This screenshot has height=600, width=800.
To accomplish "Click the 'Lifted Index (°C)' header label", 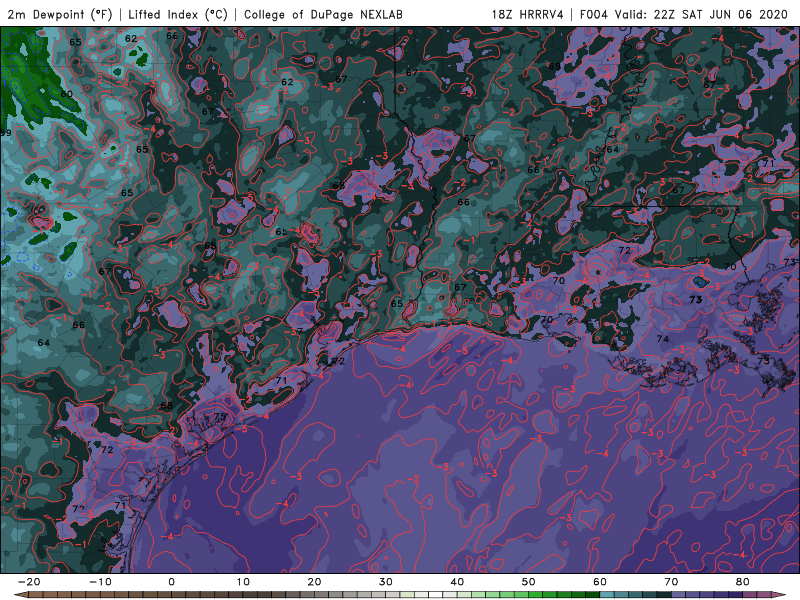I will click(x=178, y=14).
